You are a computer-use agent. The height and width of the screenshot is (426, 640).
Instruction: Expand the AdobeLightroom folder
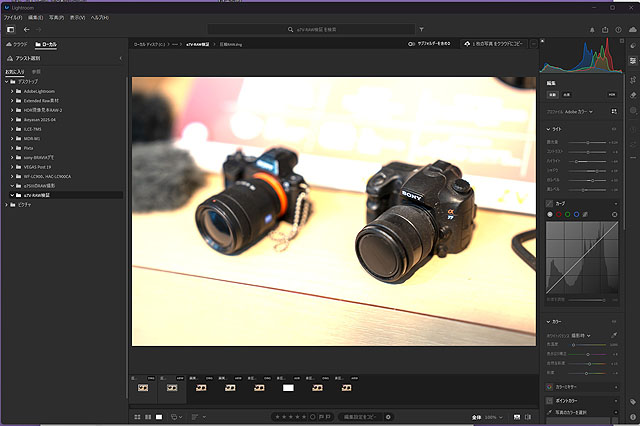click(x=12, y=90)
